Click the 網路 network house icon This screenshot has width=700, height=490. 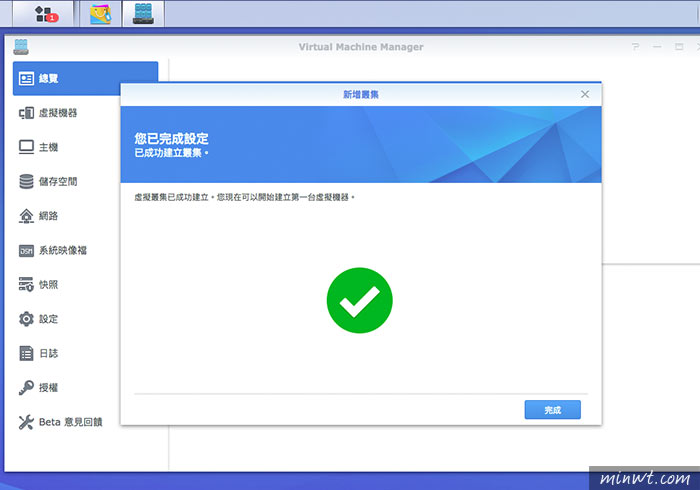pos(26,216)
